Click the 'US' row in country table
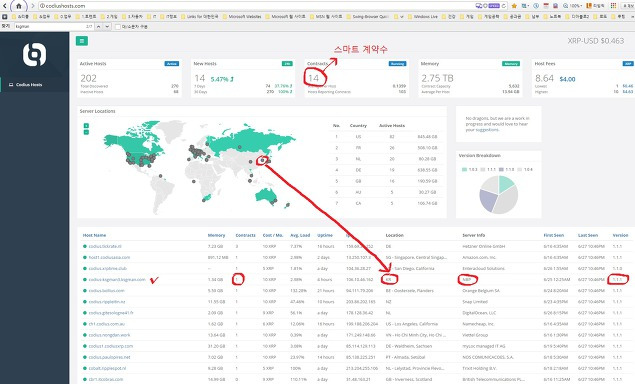Image resolution: width=635 pixels, height=384 pixels. click(386, 137)
